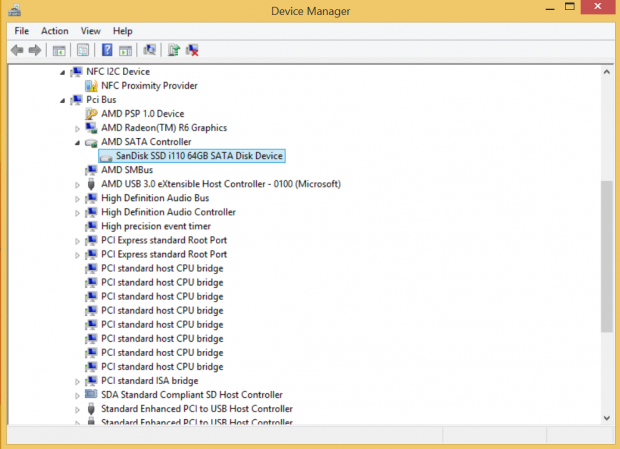This screenshot has height=449, width=620.
Task: Expand AMD USB 3.0 eXtensible Host Controller
Action: (x=77, y=185)
